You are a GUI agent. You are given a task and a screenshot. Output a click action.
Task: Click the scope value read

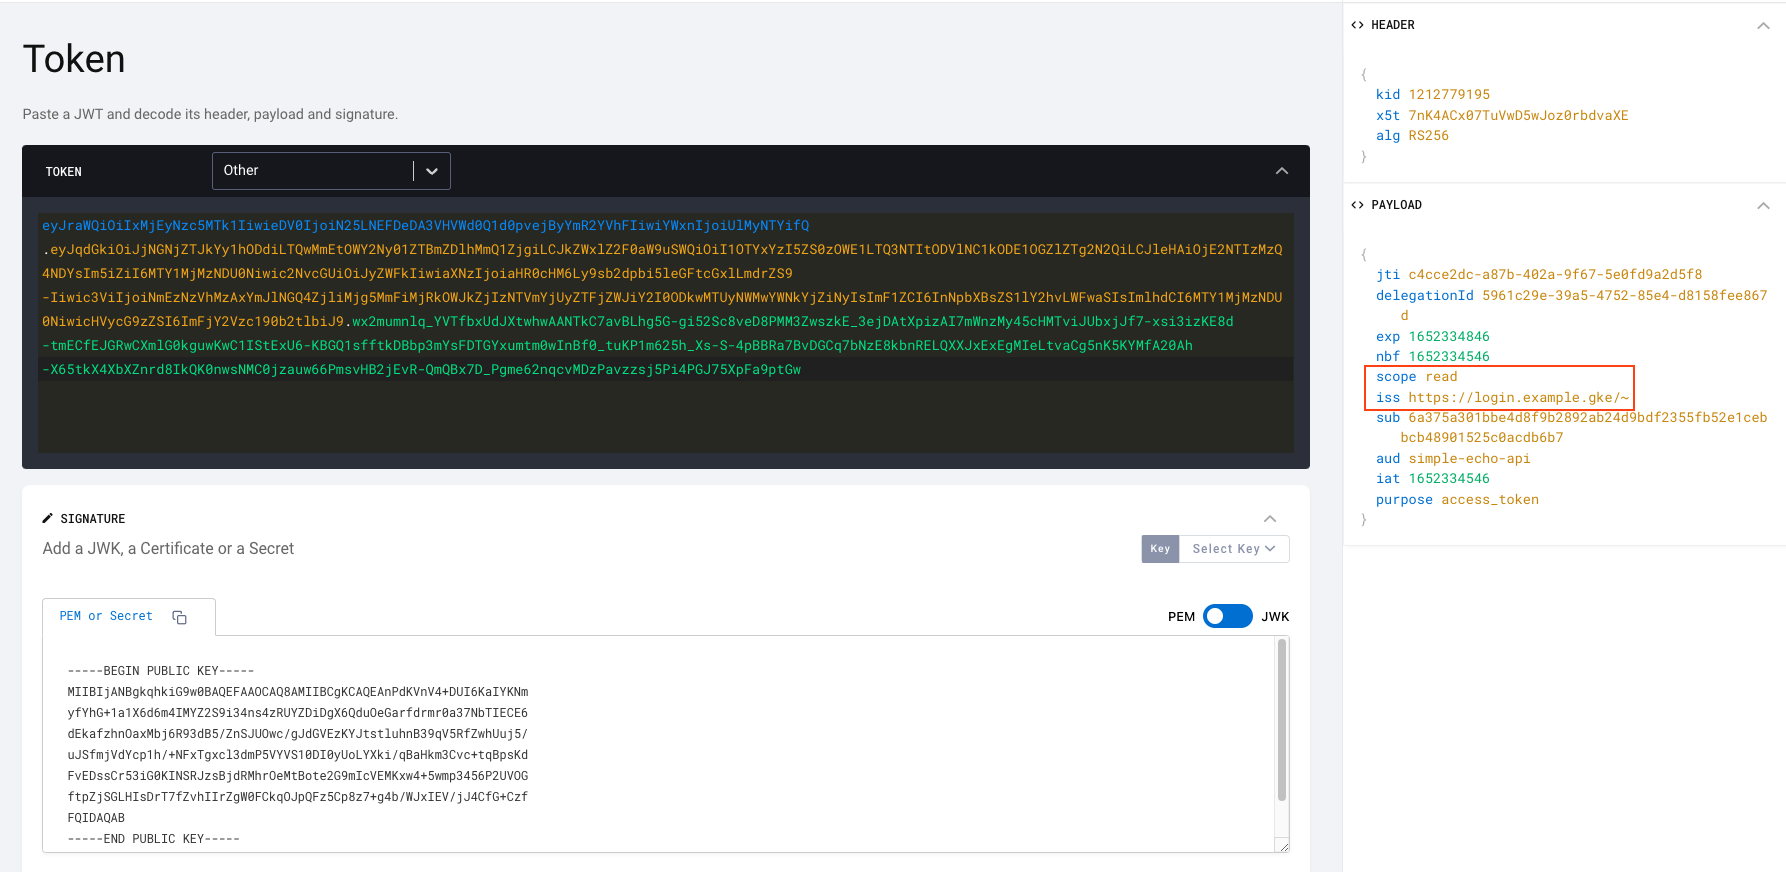coord(1441,377)
